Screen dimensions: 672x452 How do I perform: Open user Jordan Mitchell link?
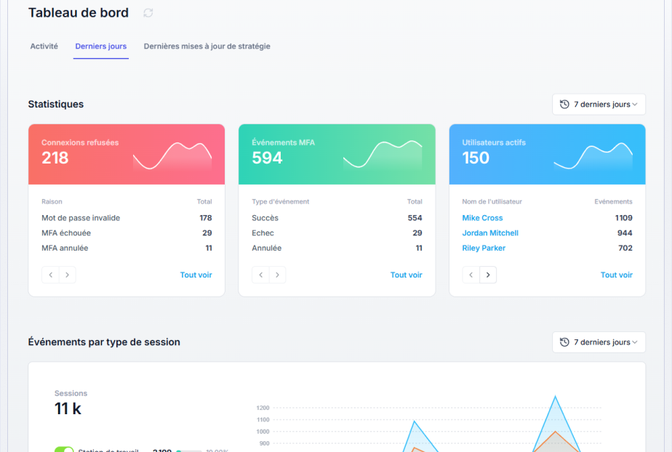(x=490, y=233)
